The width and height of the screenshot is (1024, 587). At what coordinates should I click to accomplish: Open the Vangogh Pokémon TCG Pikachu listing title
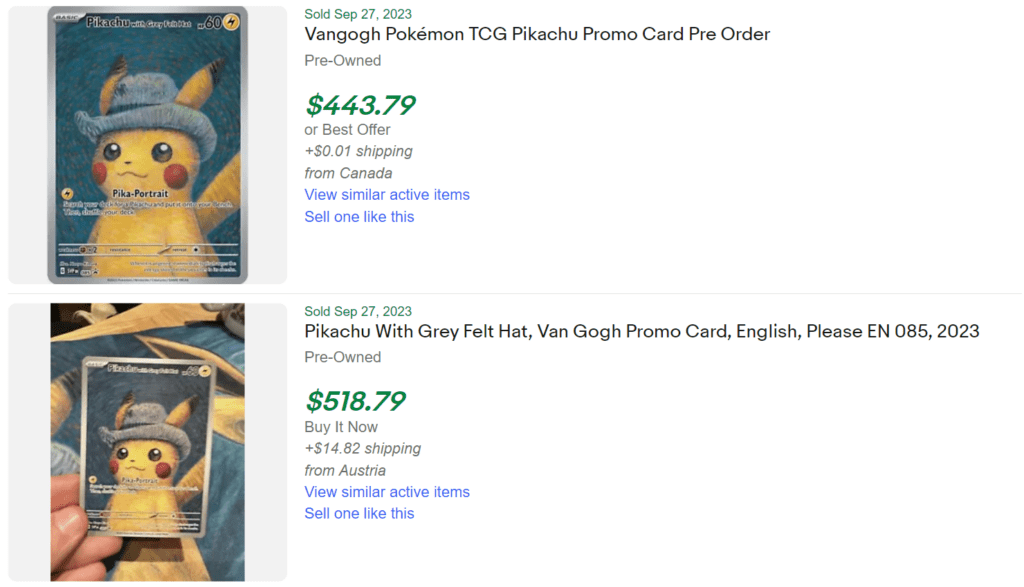click(x=537, y=34)
